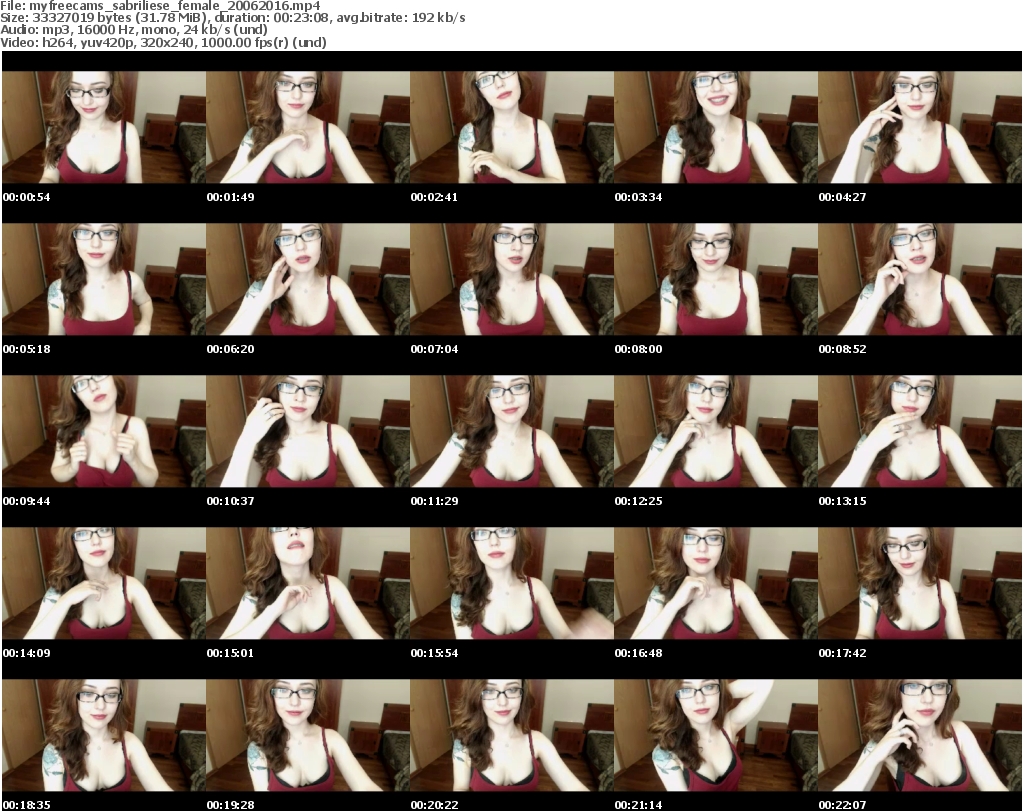This screenshot has height=811, width=1024.
Task: Pick the video frame above 00:13:15
Action: 920,432
